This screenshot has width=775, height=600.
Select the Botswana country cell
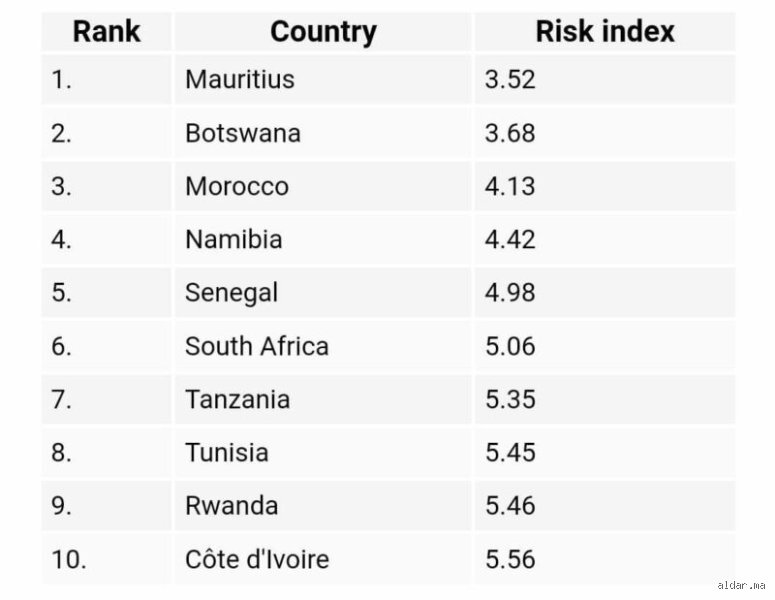[323, 133]
